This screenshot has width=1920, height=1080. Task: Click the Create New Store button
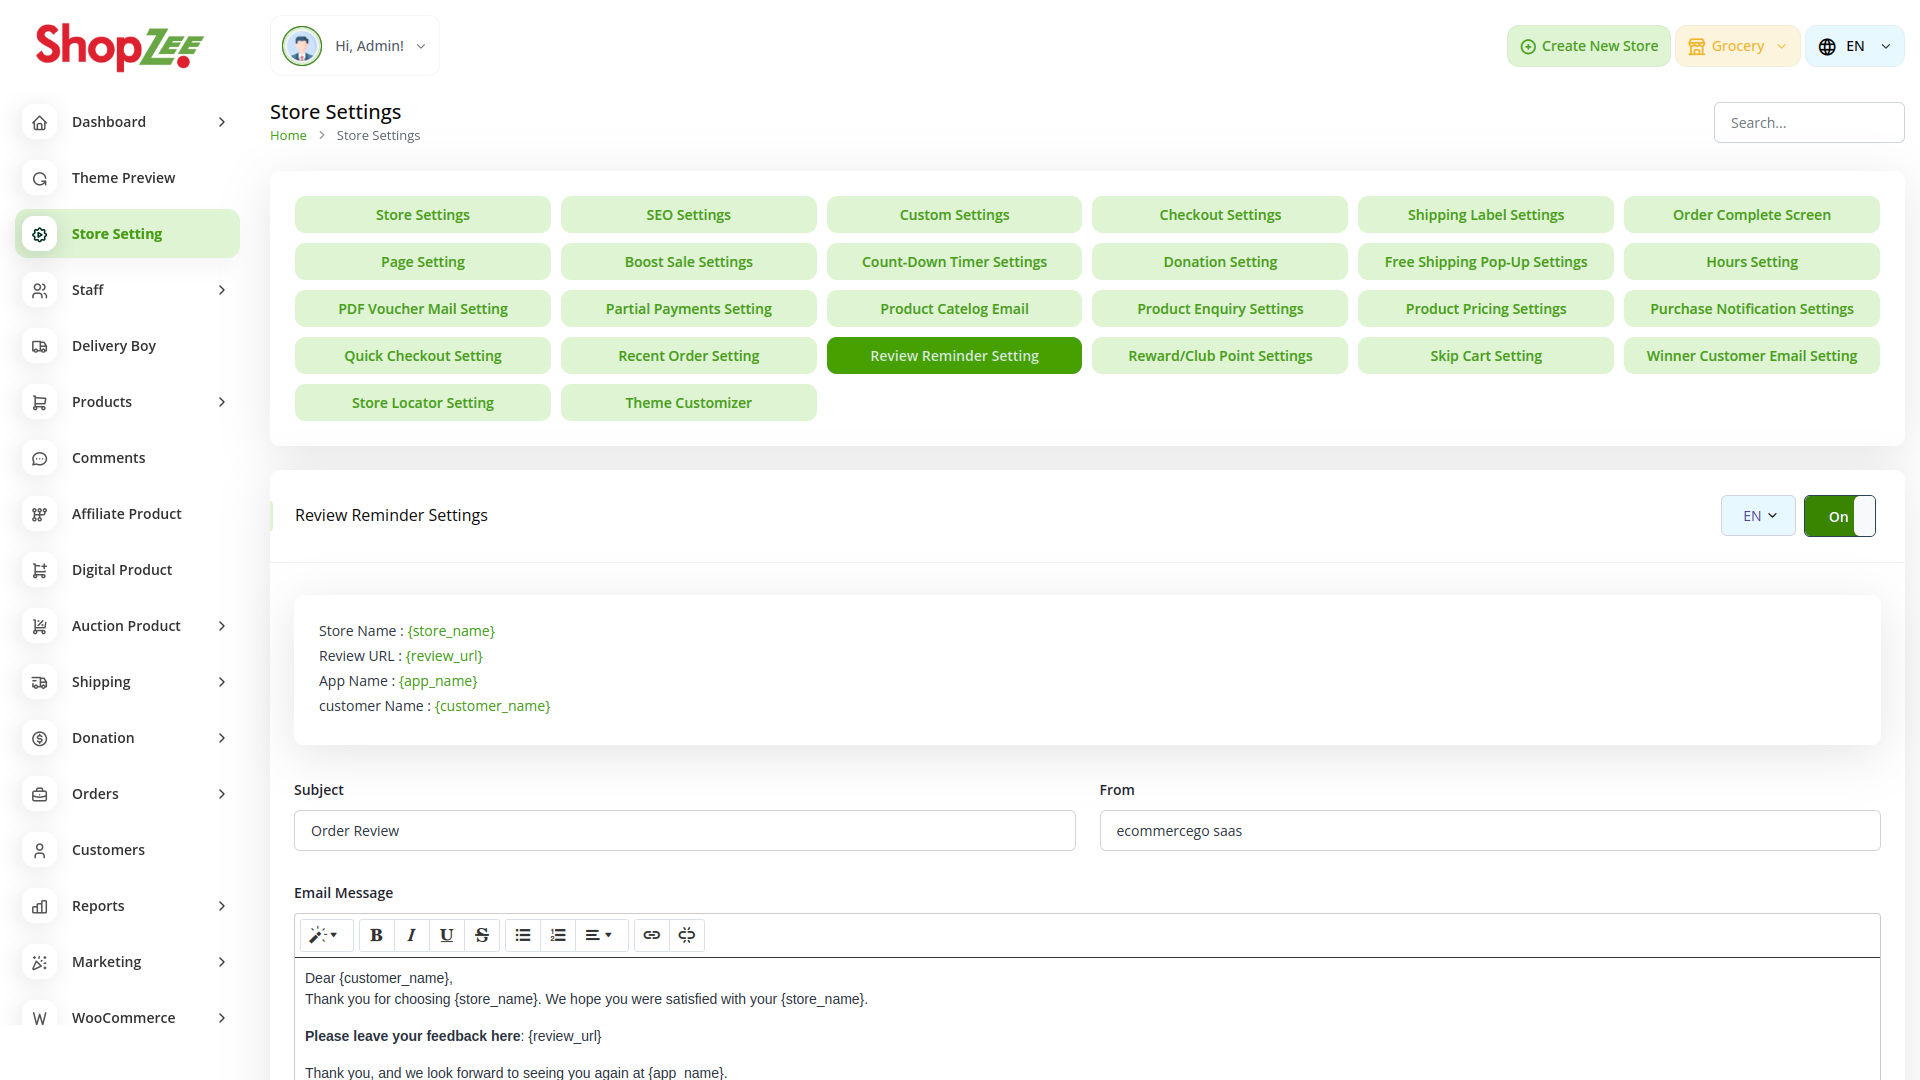pos(1588,46)
